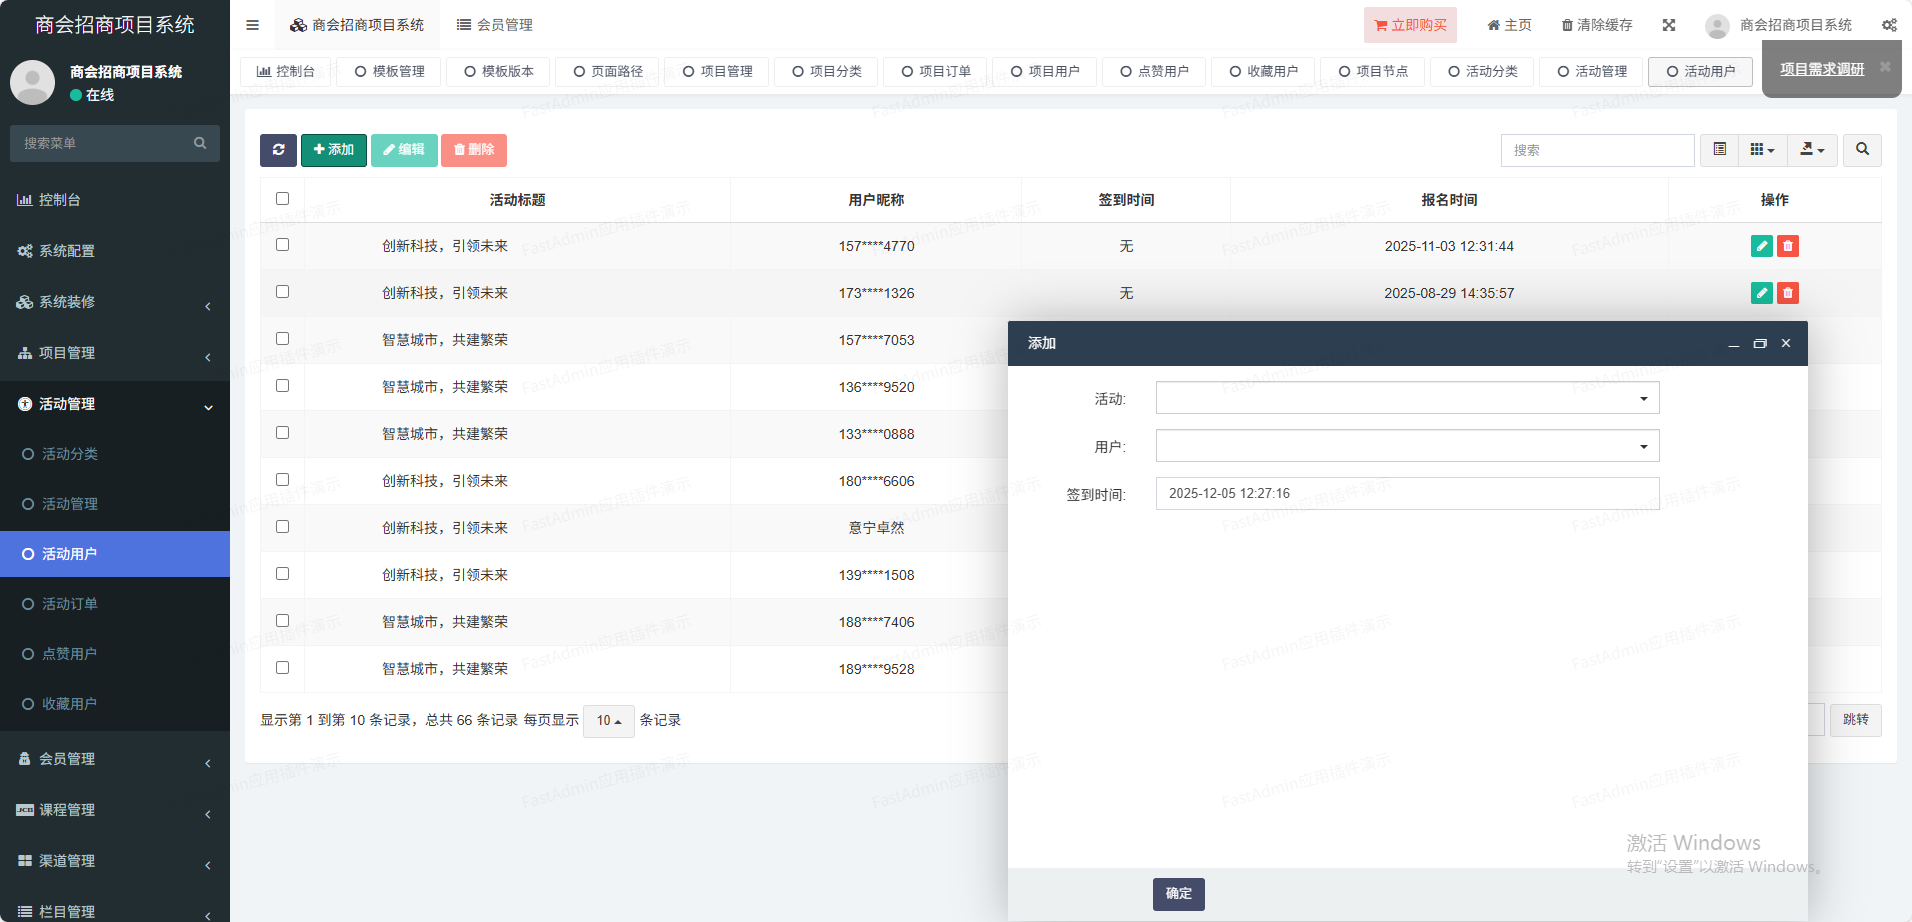Tick the select-all checkbox in table header
The image size is (1912, 922).
282,199
